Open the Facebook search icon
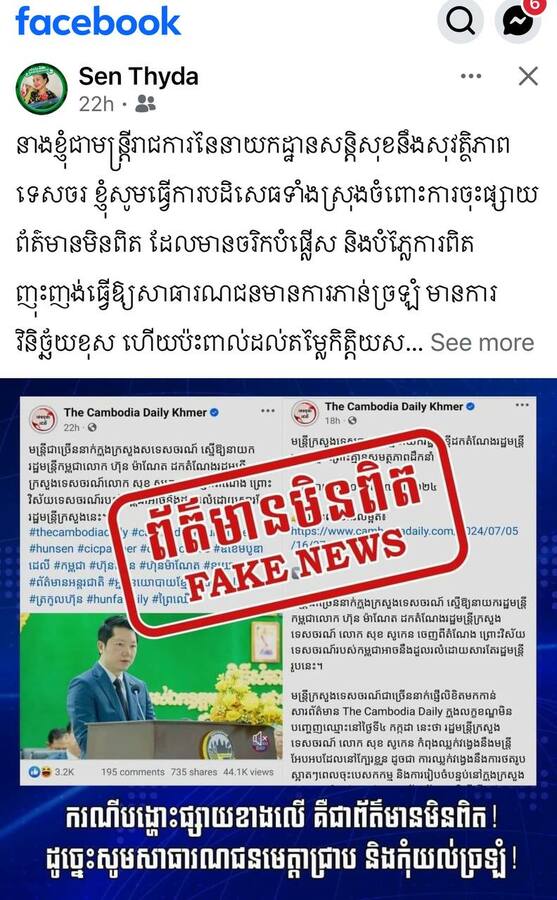The image size is (557, 900). pos(460,21)
